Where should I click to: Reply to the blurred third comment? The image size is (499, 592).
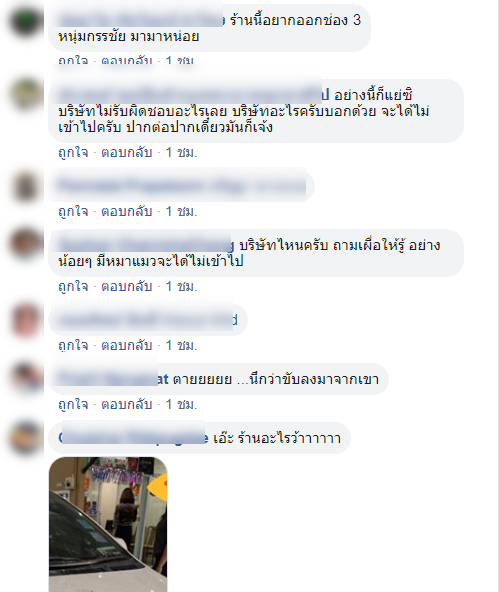(x=127, y=211)
